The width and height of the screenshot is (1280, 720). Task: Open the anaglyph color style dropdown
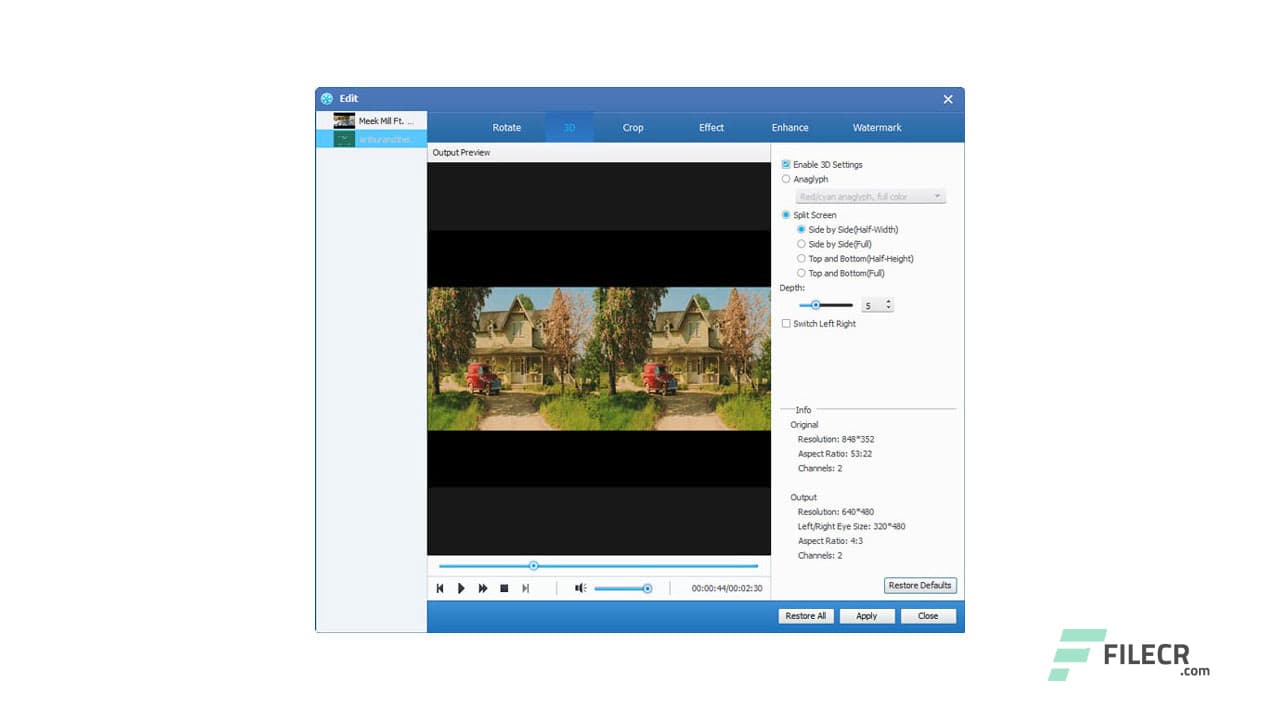coord(938,196)
